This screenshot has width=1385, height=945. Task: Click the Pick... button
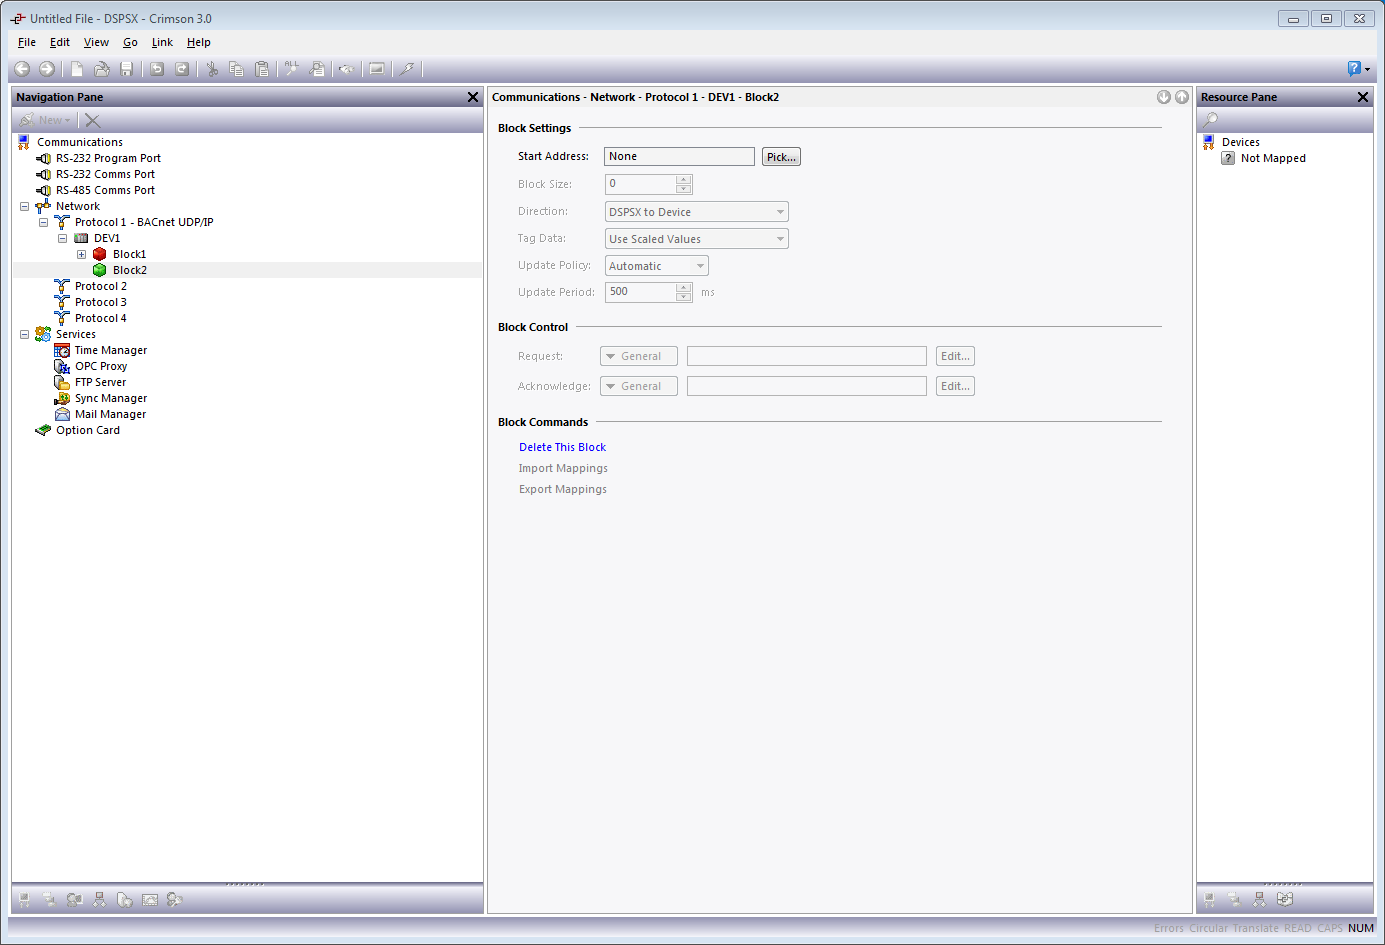coord(781,157)
